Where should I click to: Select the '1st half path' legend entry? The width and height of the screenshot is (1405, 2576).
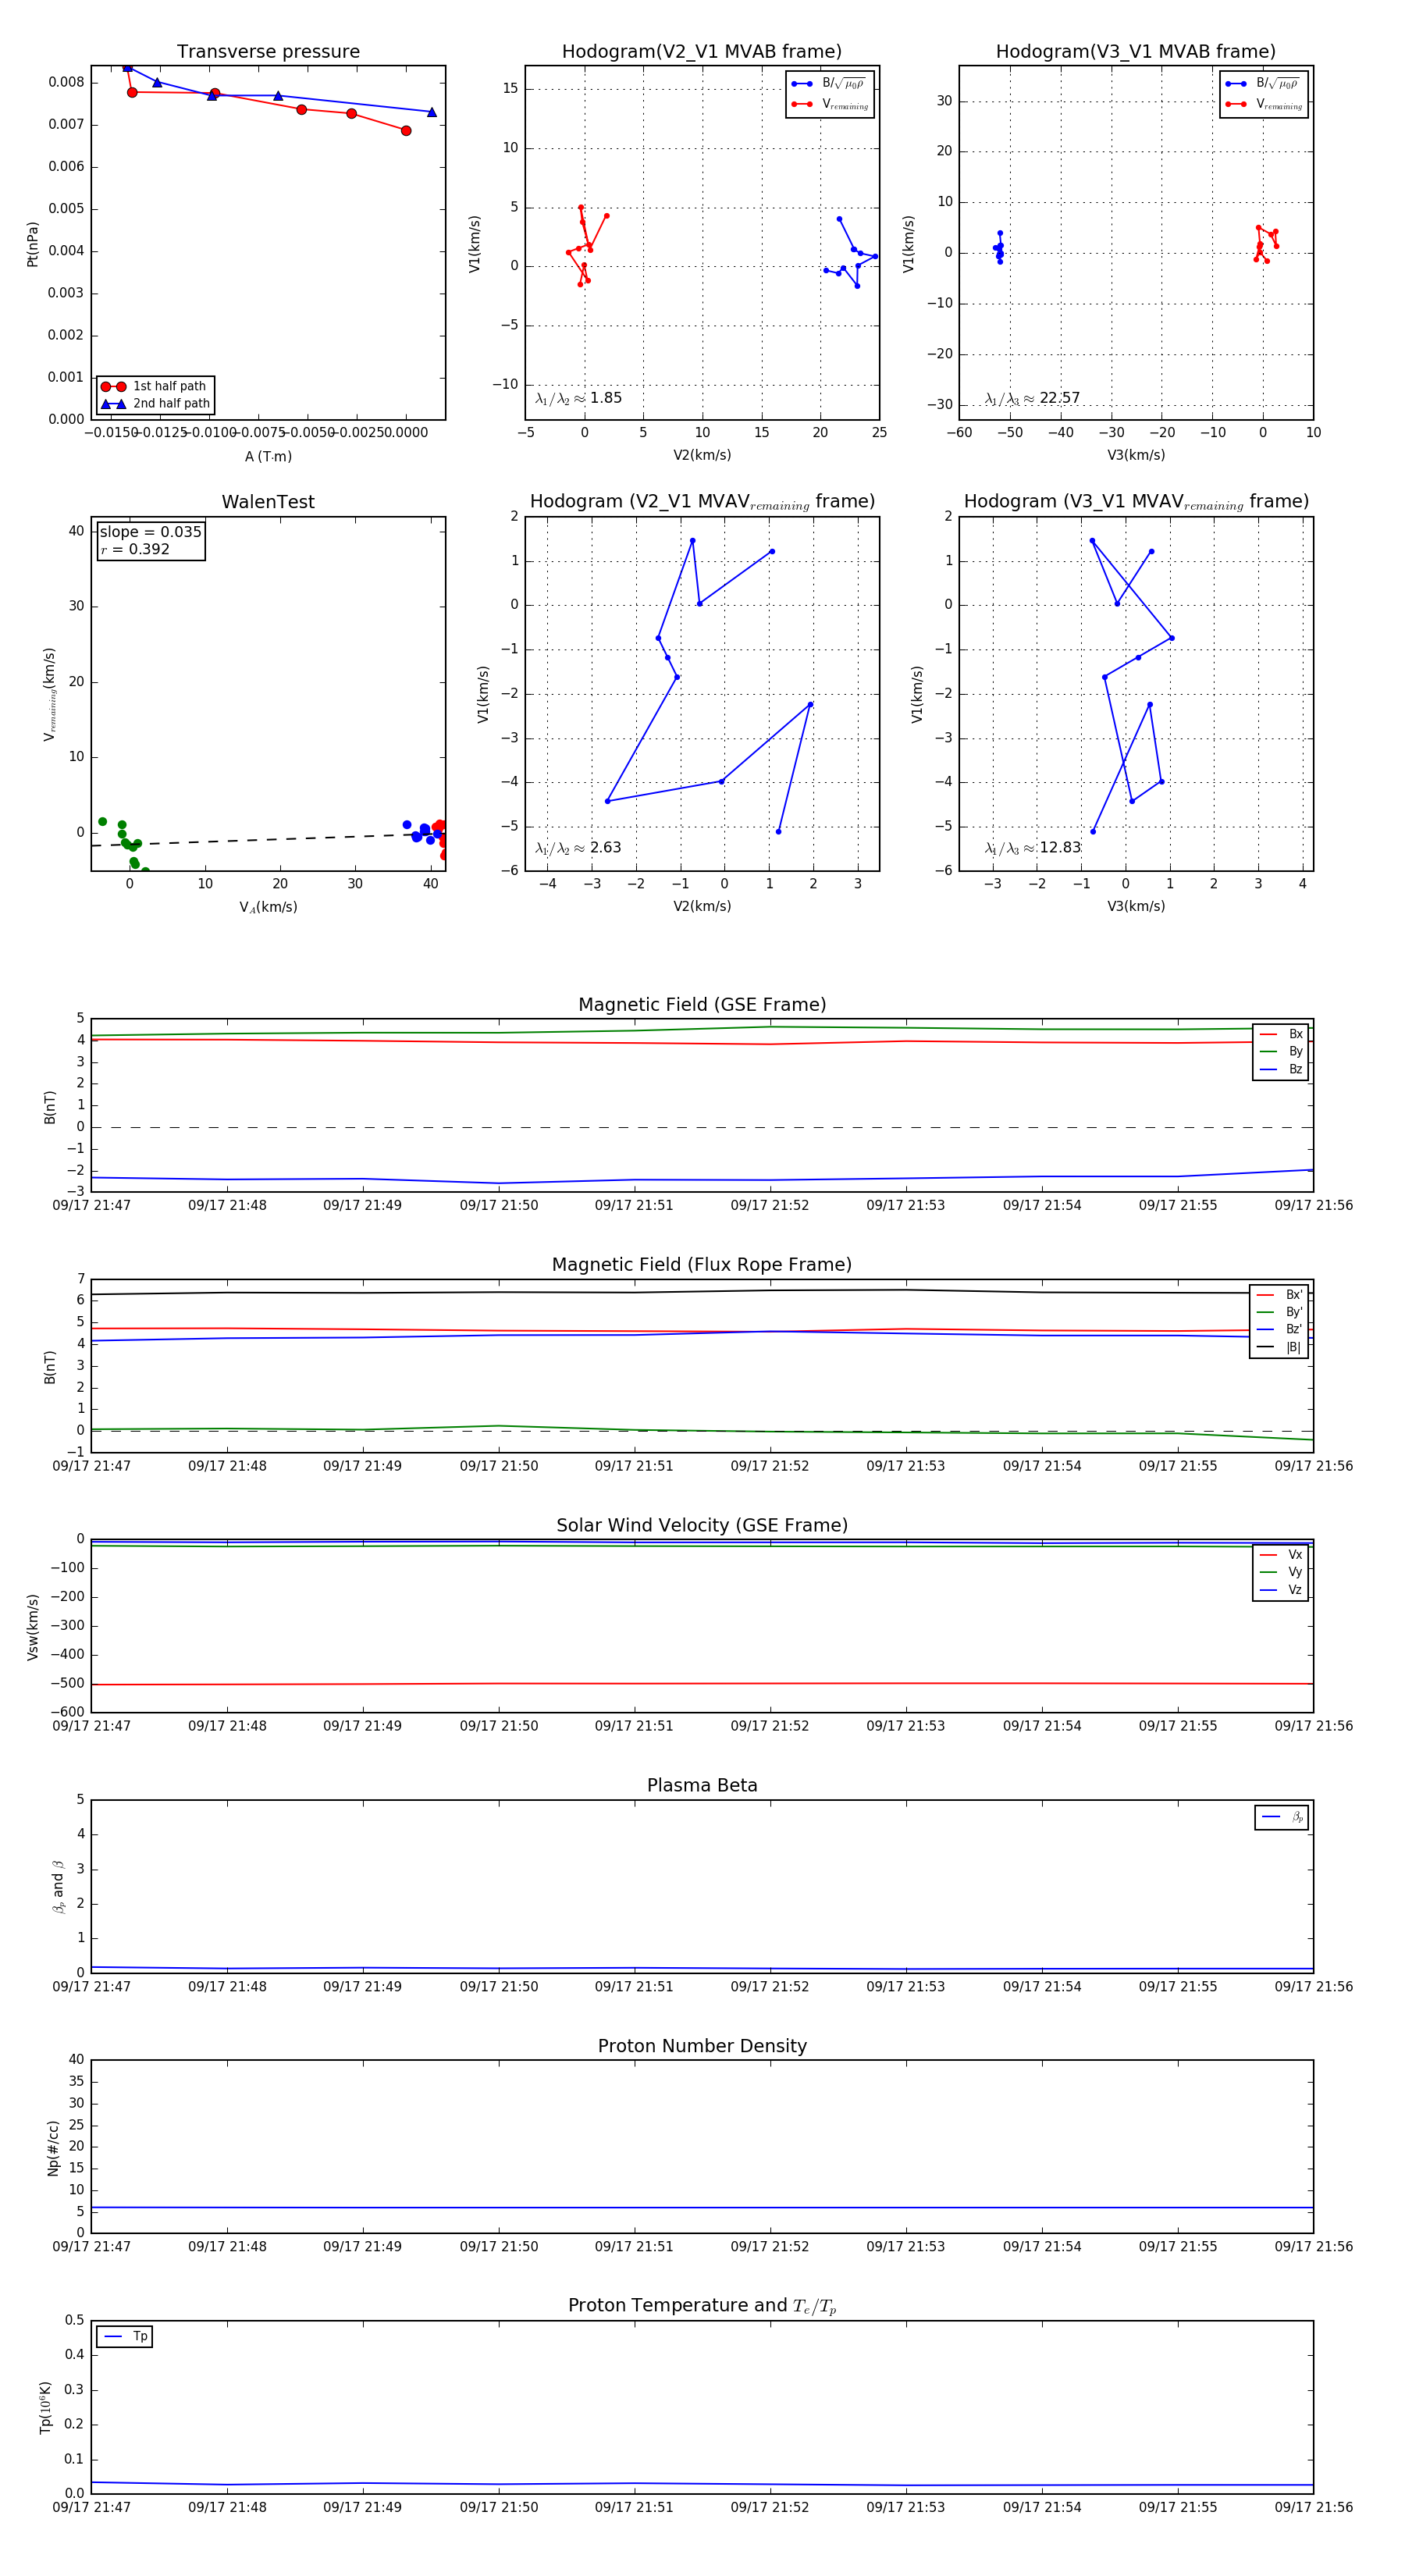tap(156, 386)
